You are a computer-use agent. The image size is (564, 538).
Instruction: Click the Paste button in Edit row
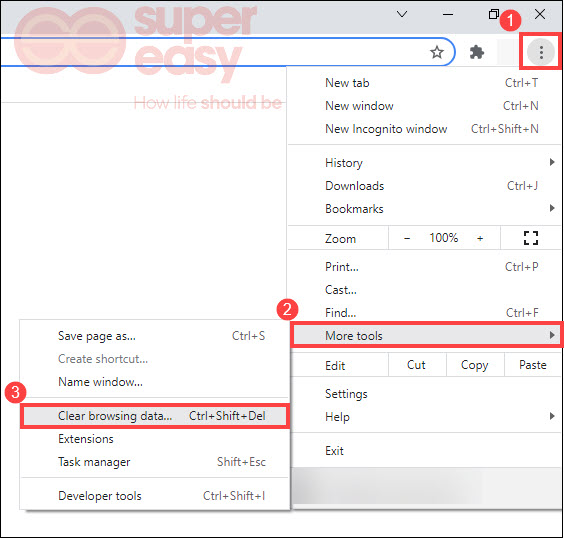pyautogui.click(x=533, y=365)
